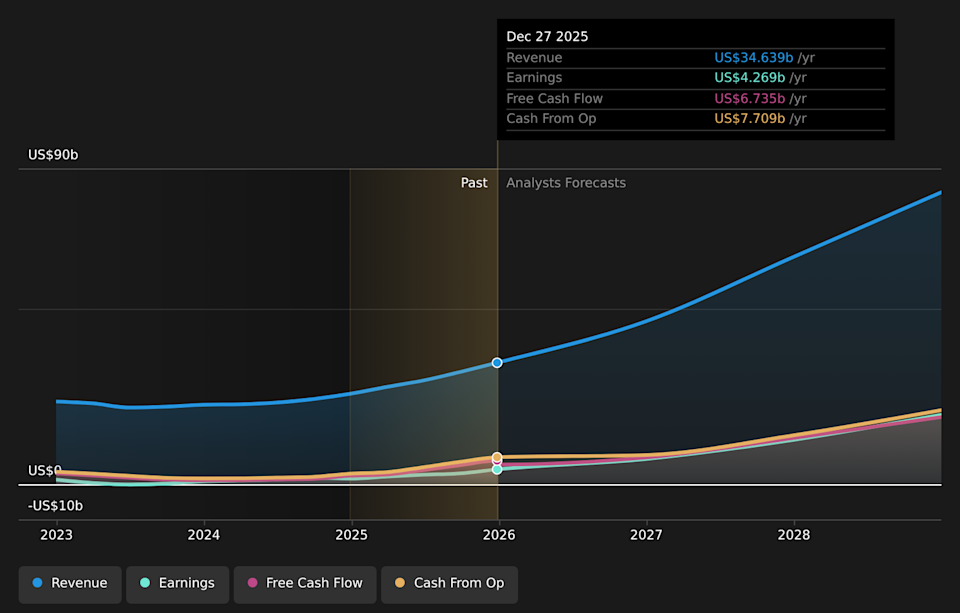Select the 2025 year axis label

click(x=351, y=535)
